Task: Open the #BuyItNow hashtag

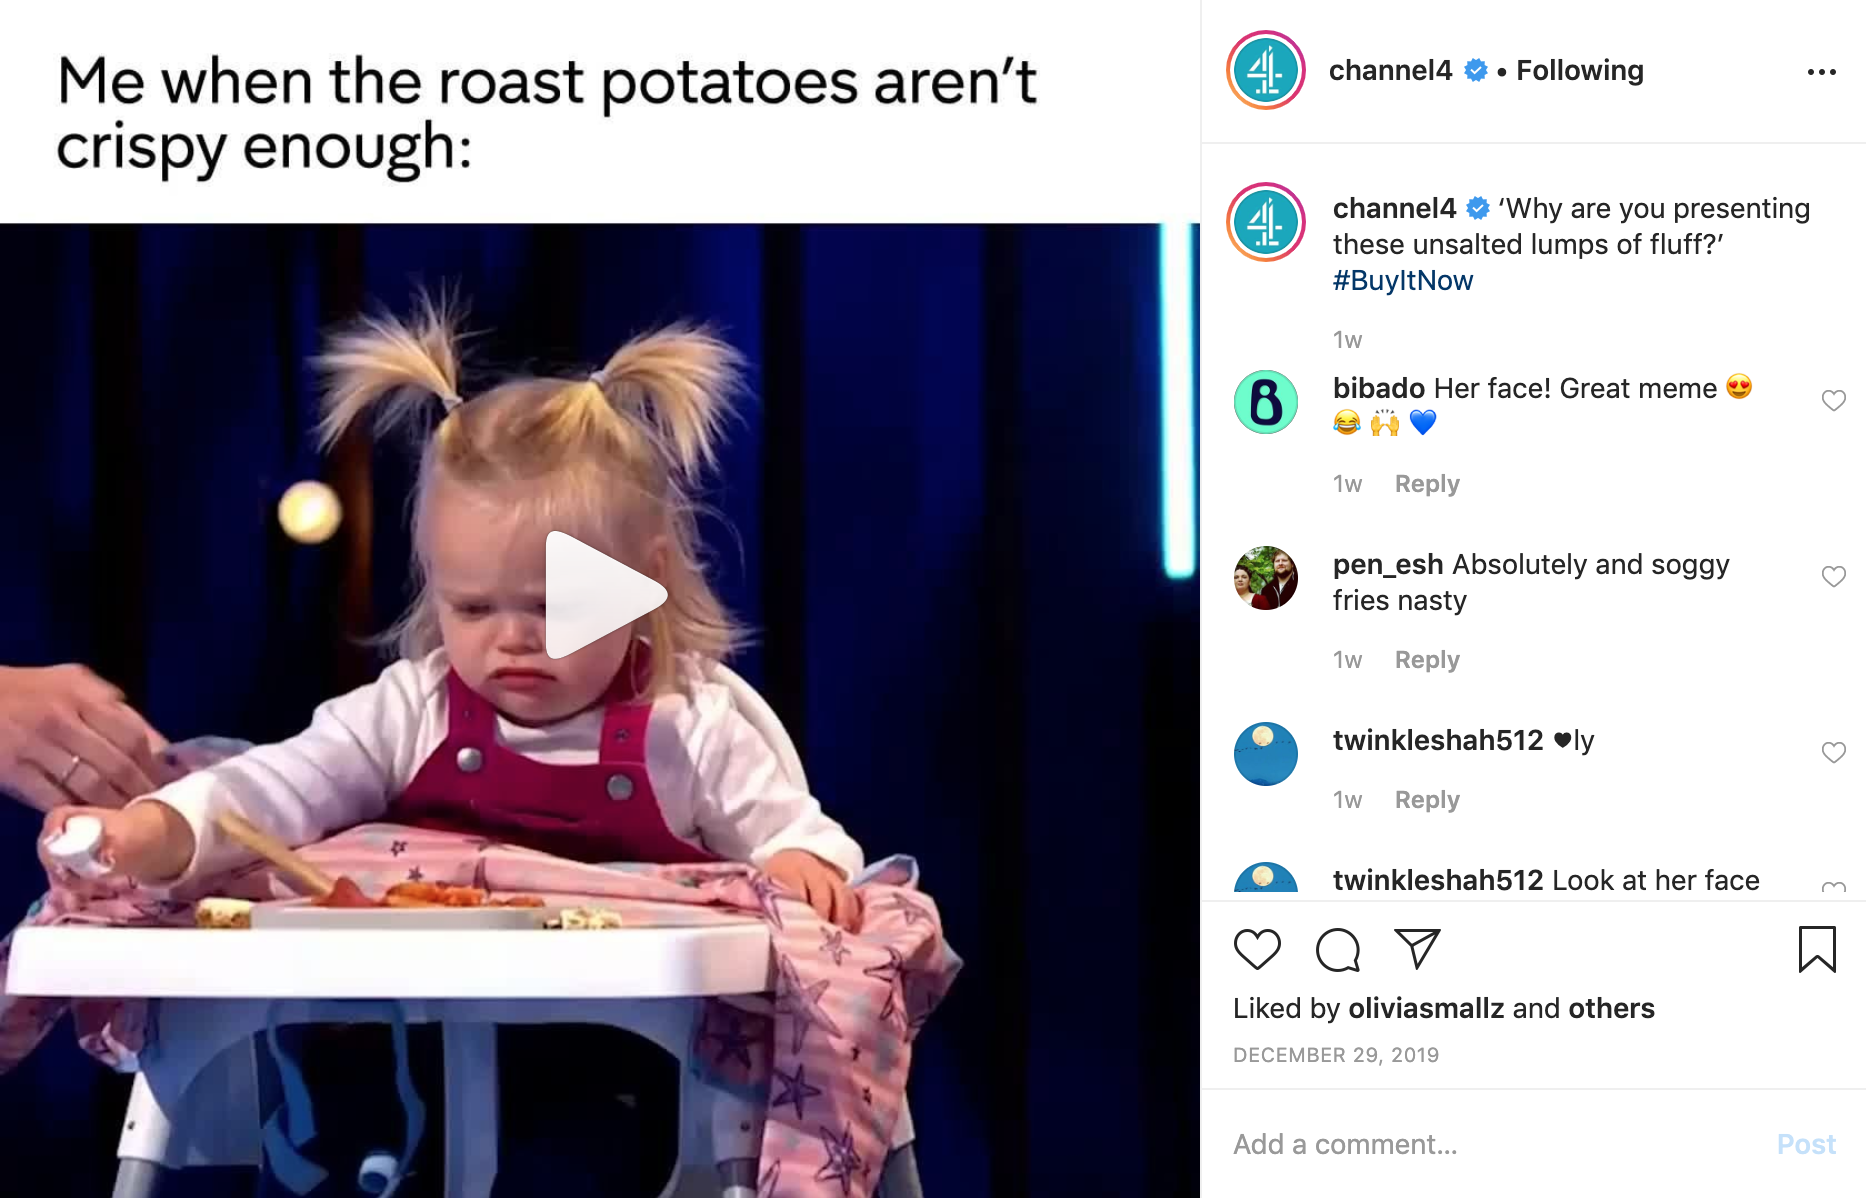Action: (x=1403, y=281)
